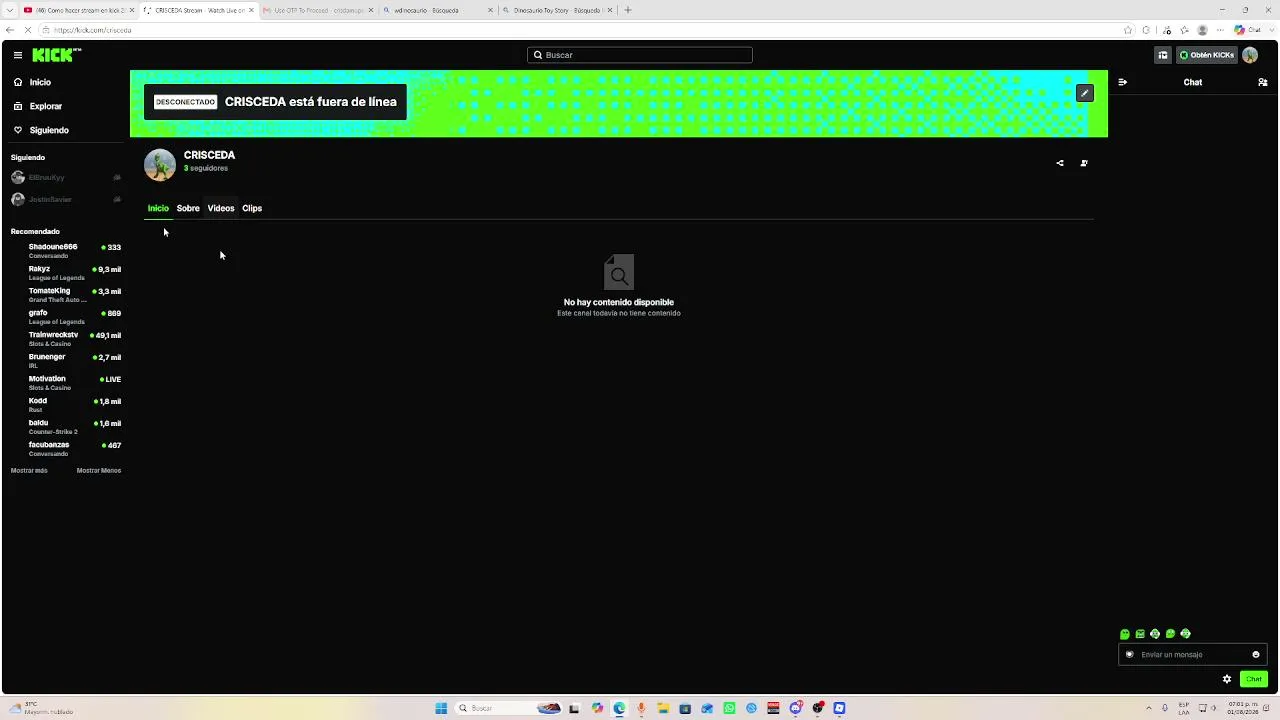The image size is (1280, 720).
Task: Open the Kick hamburger menu
Action: (18, 55)
